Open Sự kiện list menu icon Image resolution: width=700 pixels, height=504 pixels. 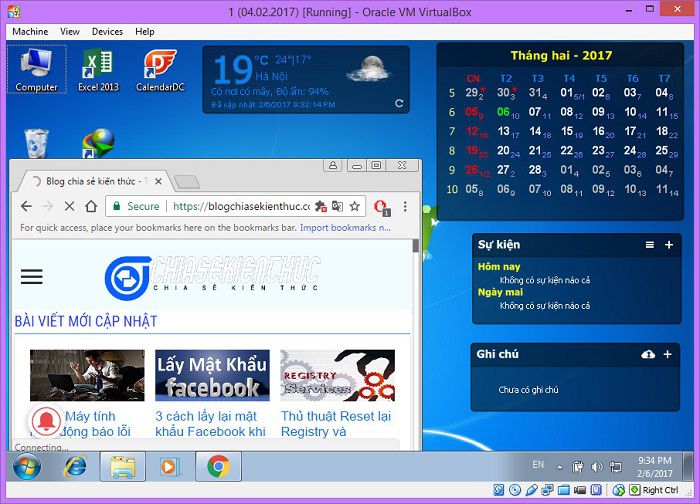[650, 245]
